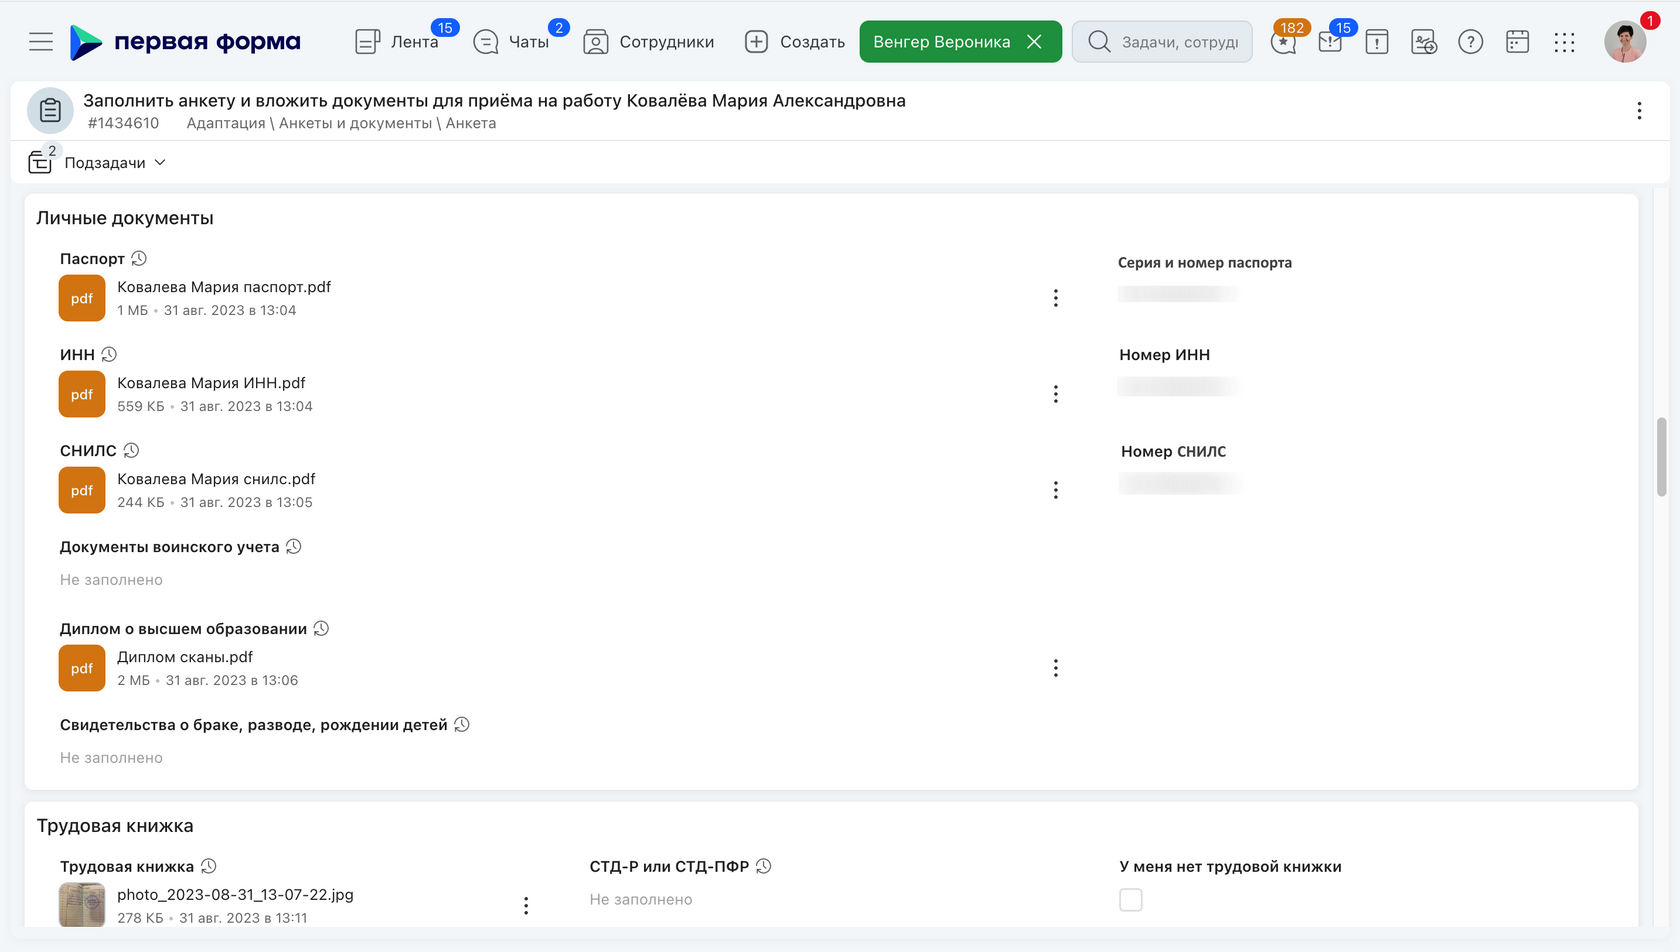The image size is (1680, 952).
Task: Click the search field Задачи, сотрудники
Action: point(1162,42)
